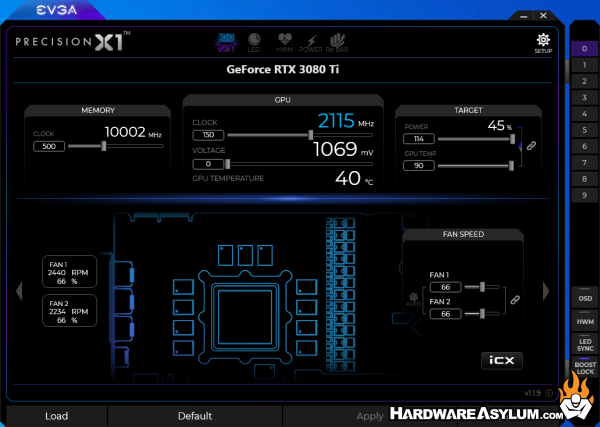Click the FAN 1 2440 RPM readout box
This screenshot has width=600, height=427.
[69, 272]
